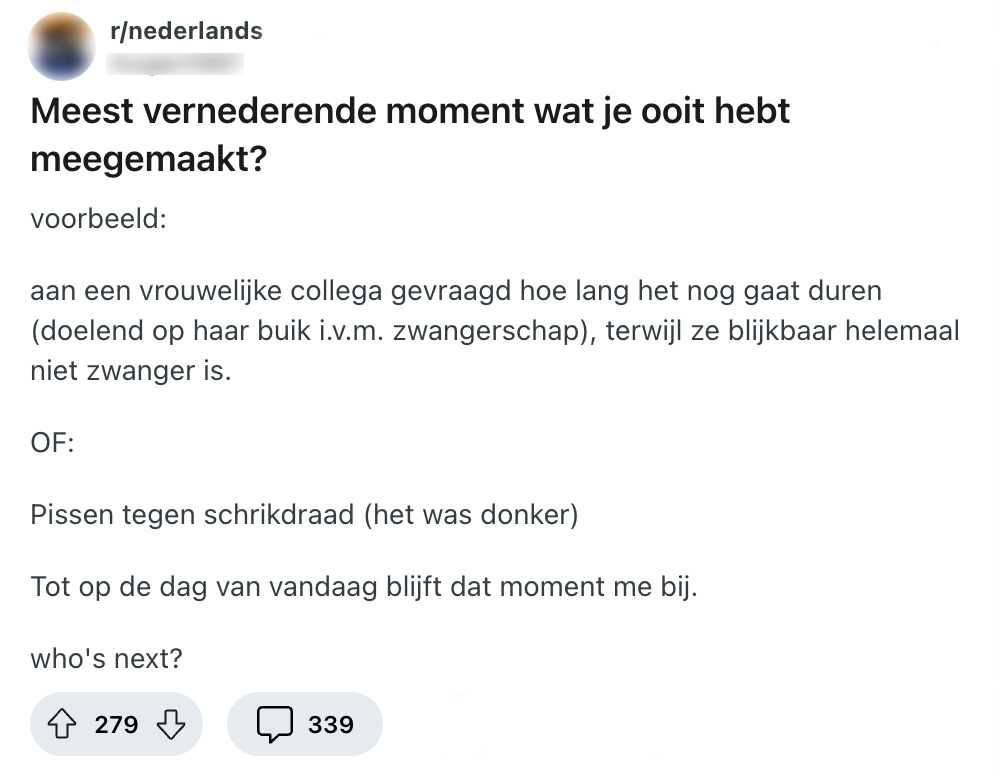The width and height of the screenshot is (998, 774).
Task: Go to the r/nederlands subreddit link
Action: (x=186, y=31)
